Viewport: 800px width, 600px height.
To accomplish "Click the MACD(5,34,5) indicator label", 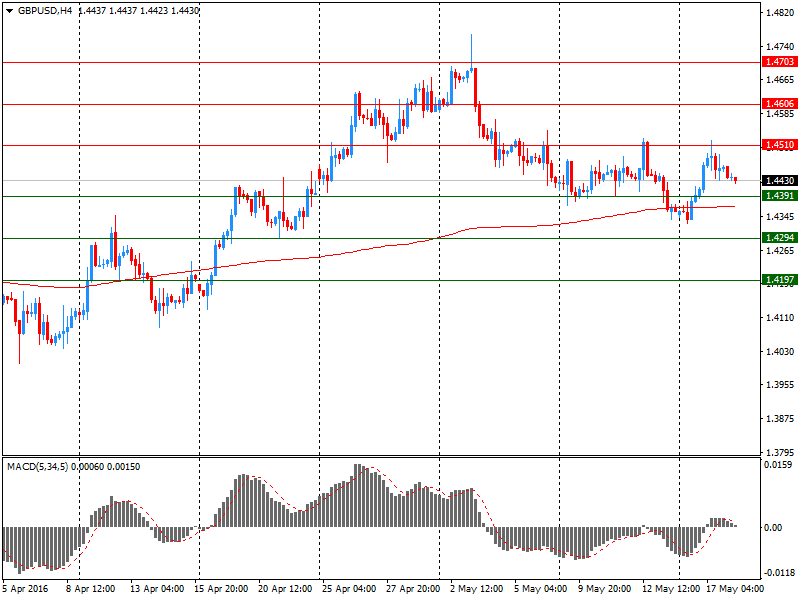I will click(38, 467).
